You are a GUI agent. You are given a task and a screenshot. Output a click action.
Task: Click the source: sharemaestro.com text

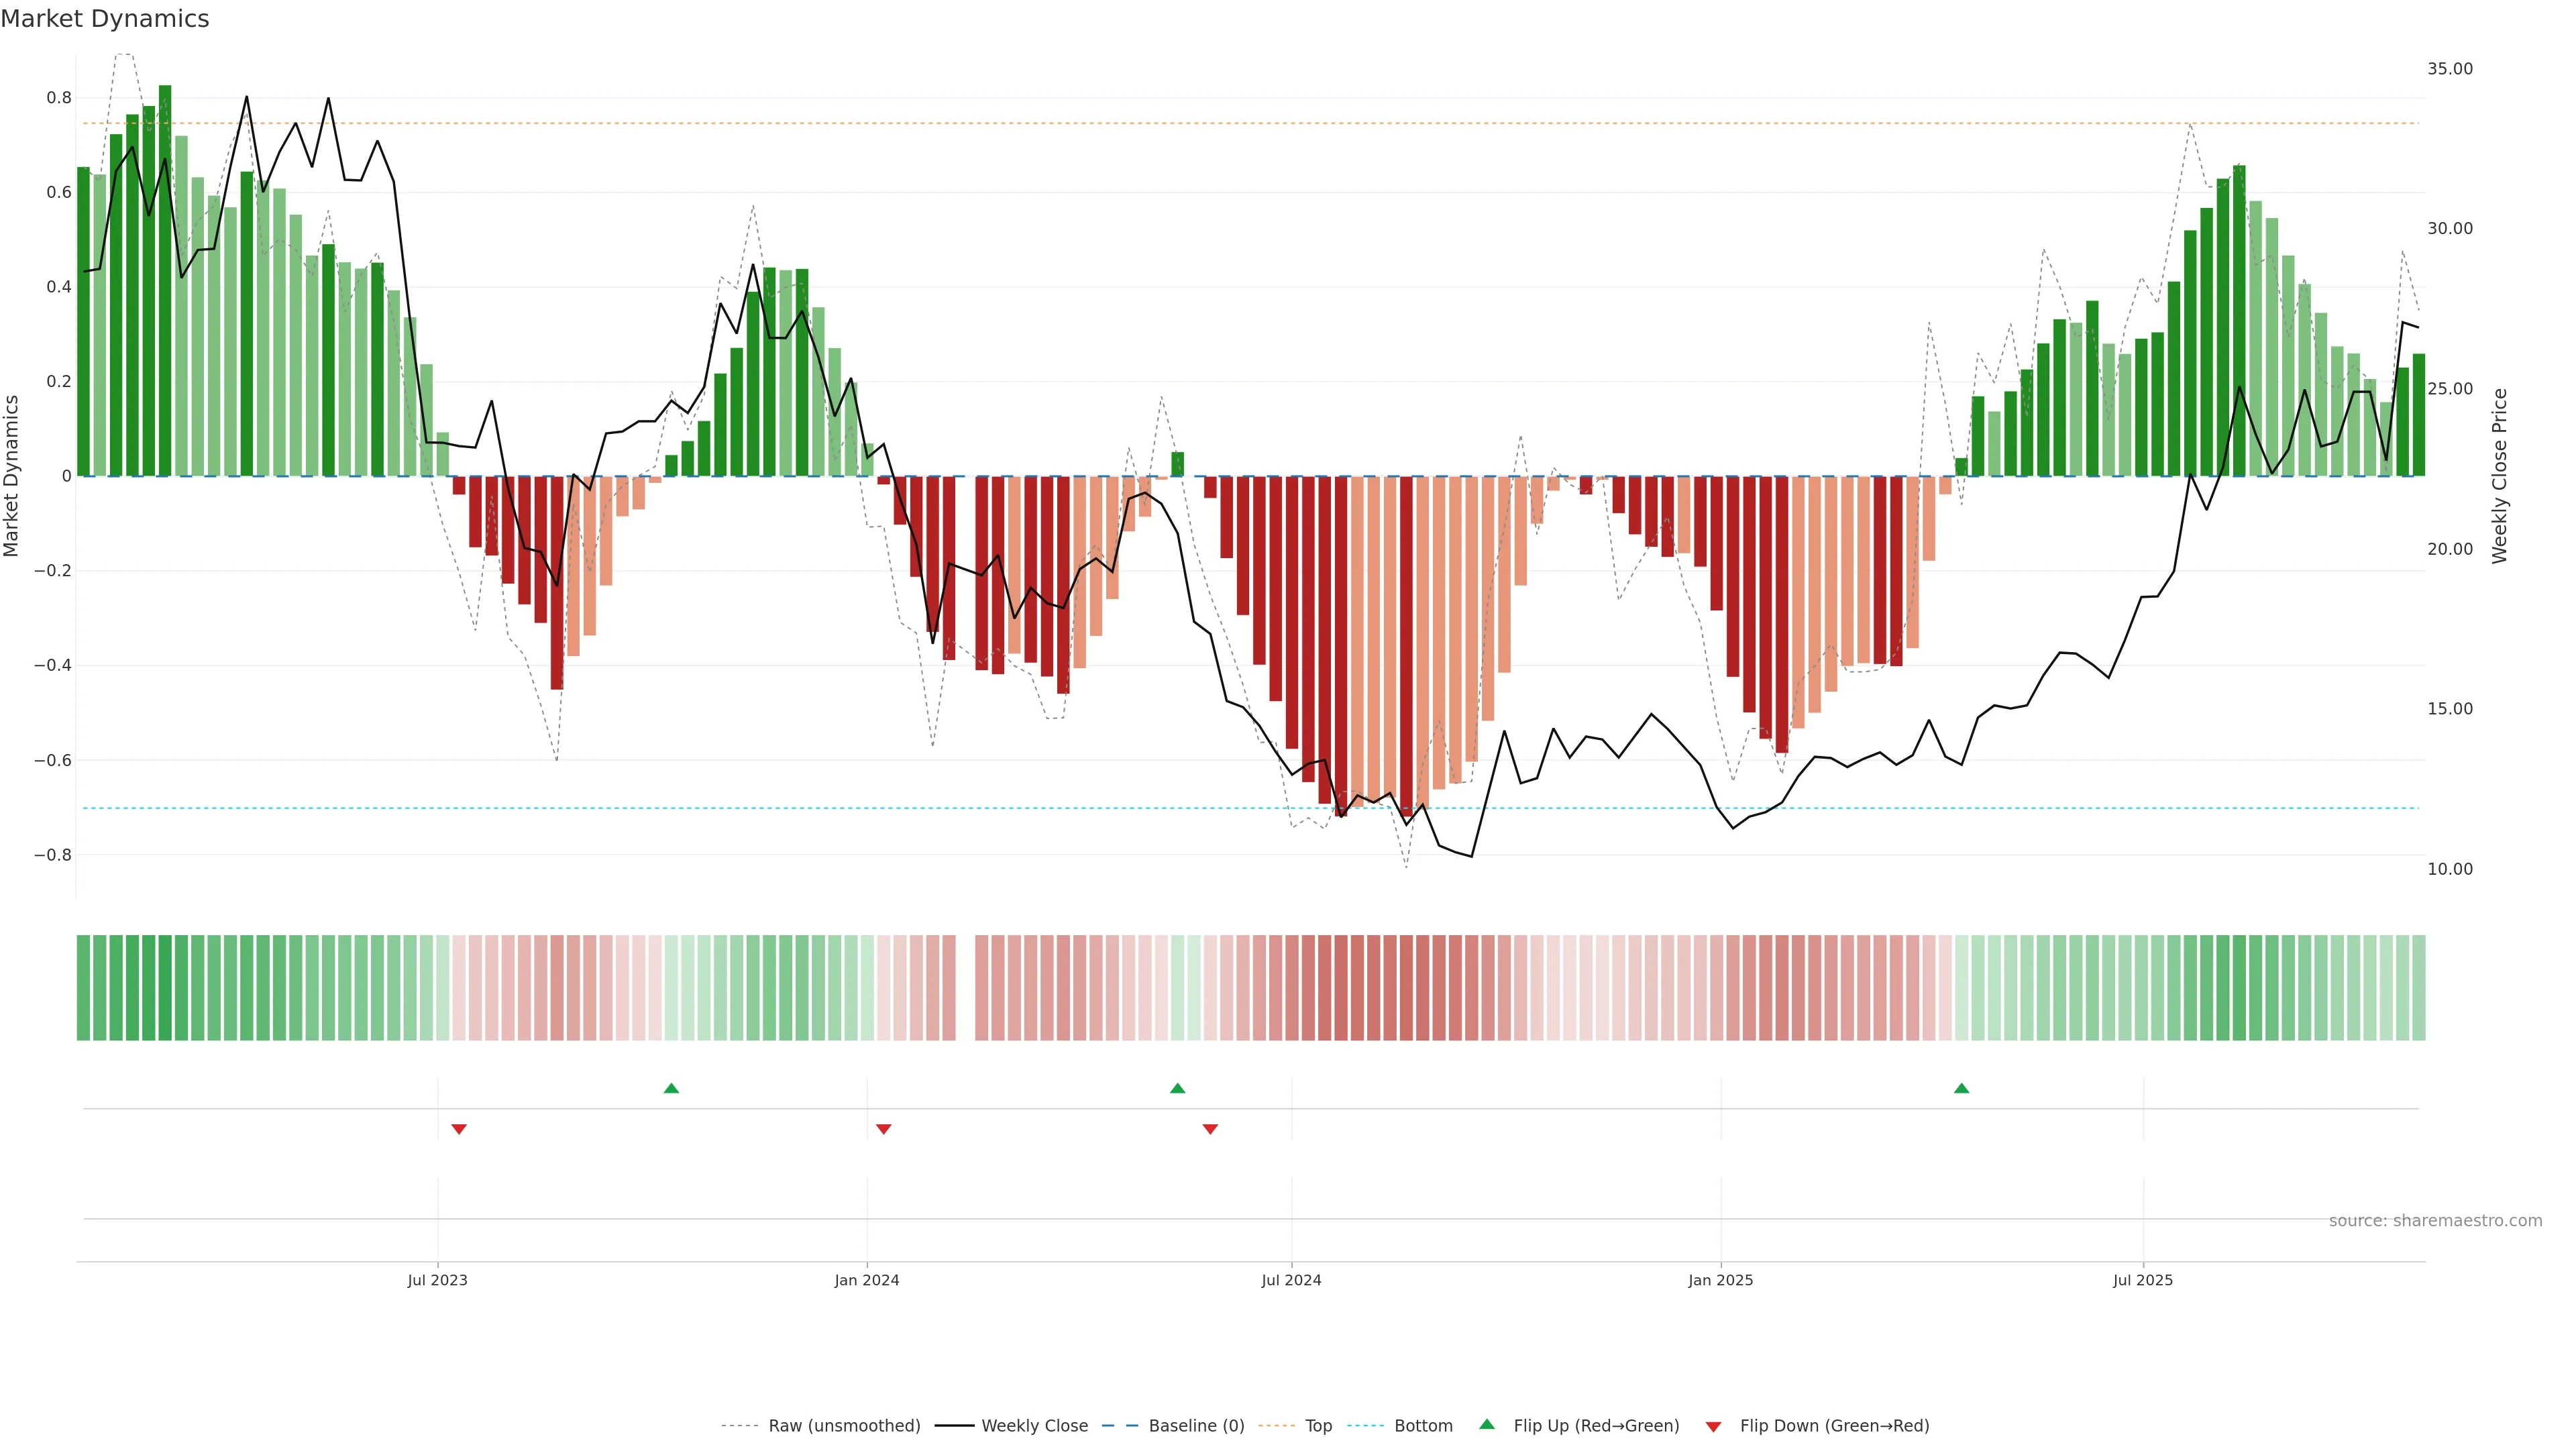[2435, 1221]
